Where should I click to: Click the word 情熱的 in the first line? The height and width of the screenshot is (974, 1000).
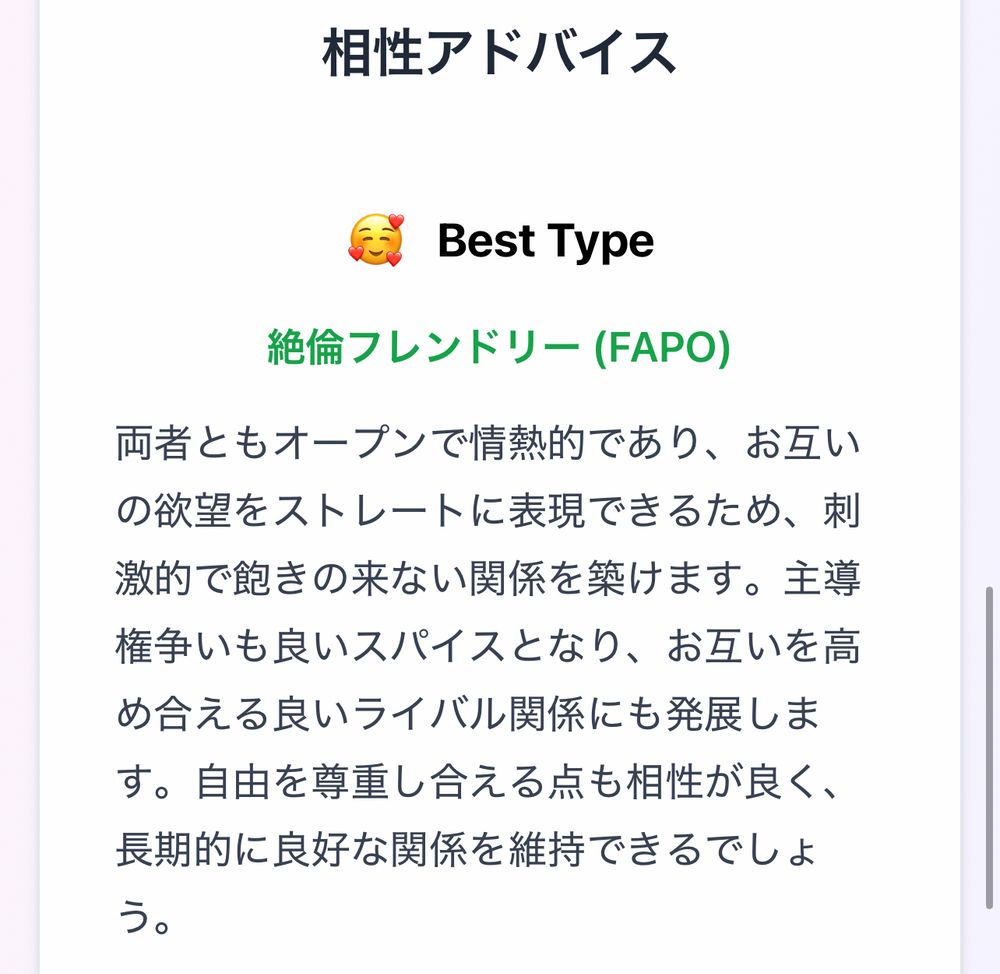(528, 443)
